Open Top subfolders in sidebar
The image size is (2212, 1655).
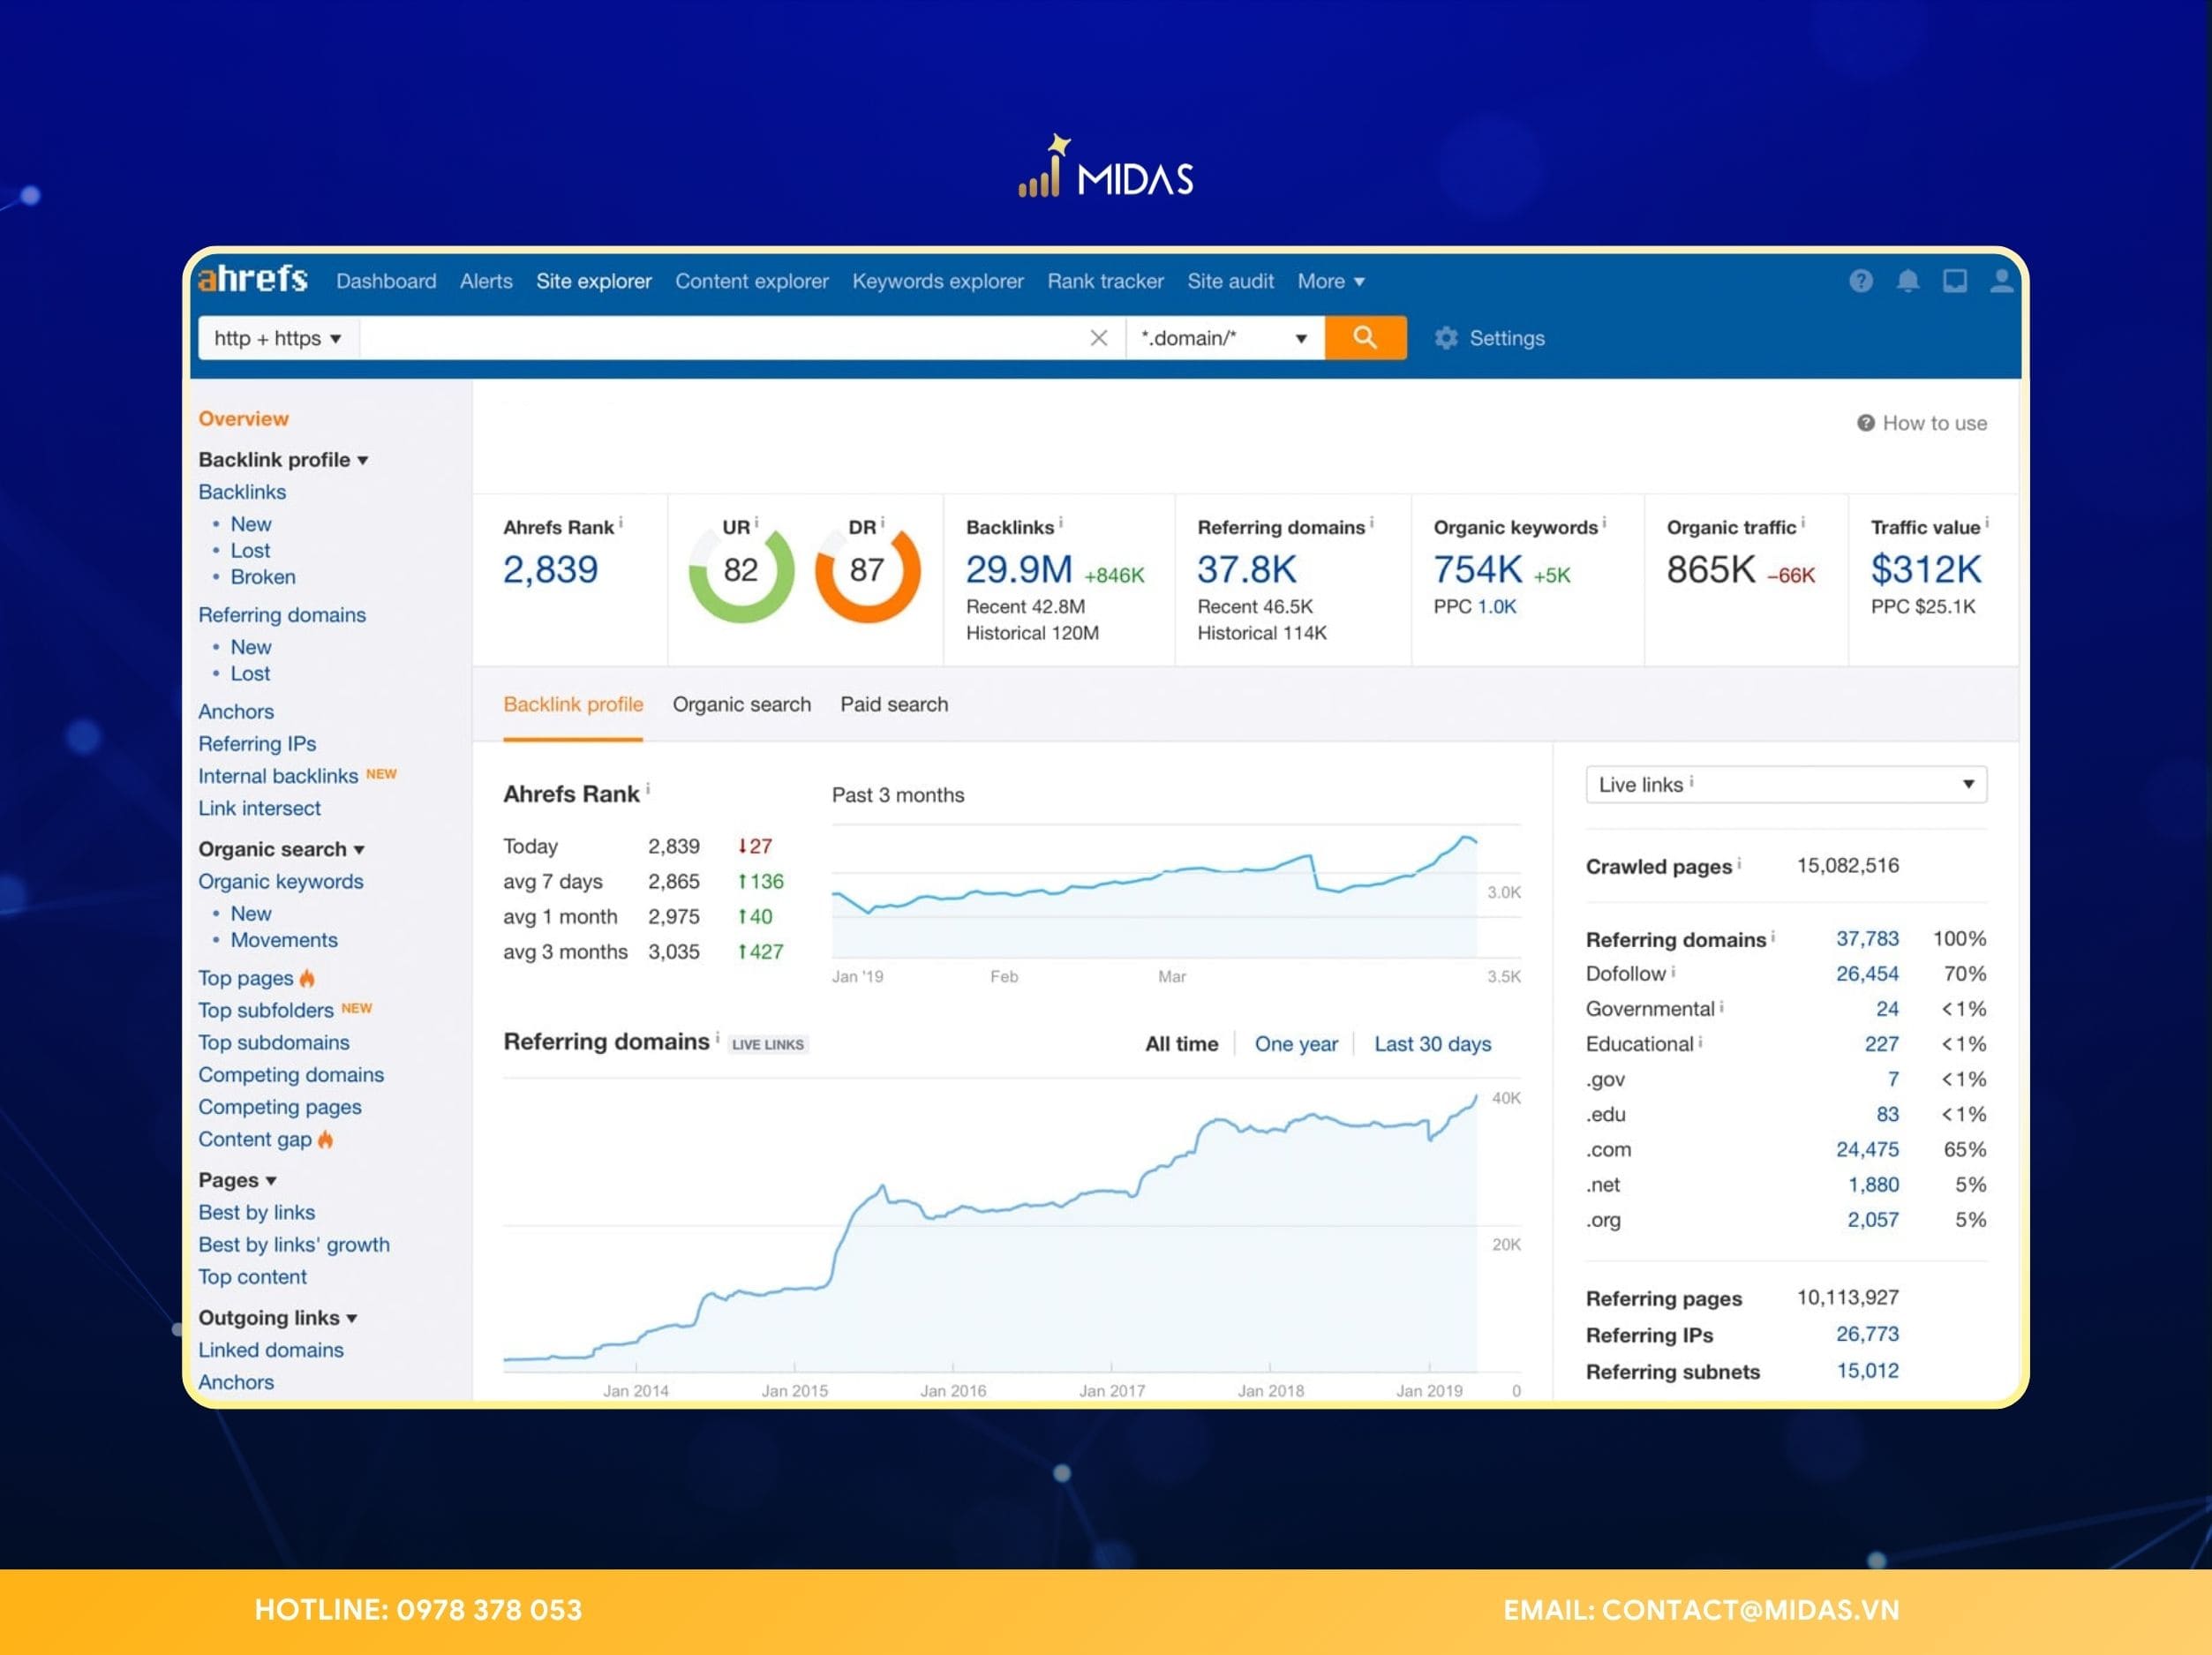point(266,1010)
